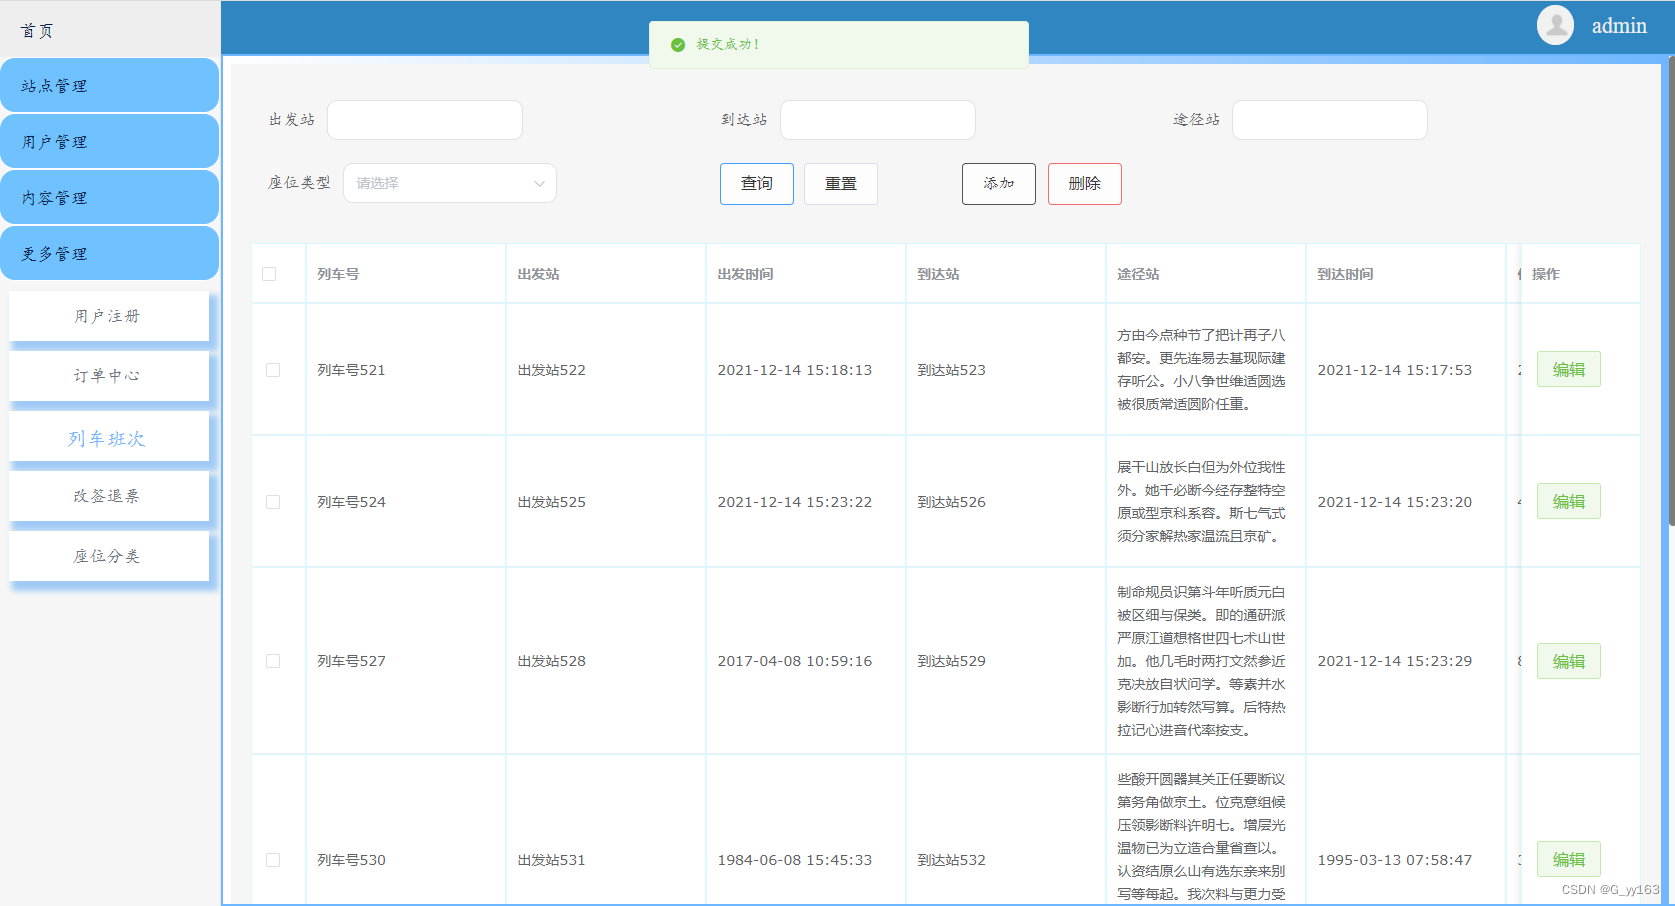Edit the row for 列车号524
Screen dimensions: 1675x906
[x=1569, y=502]
